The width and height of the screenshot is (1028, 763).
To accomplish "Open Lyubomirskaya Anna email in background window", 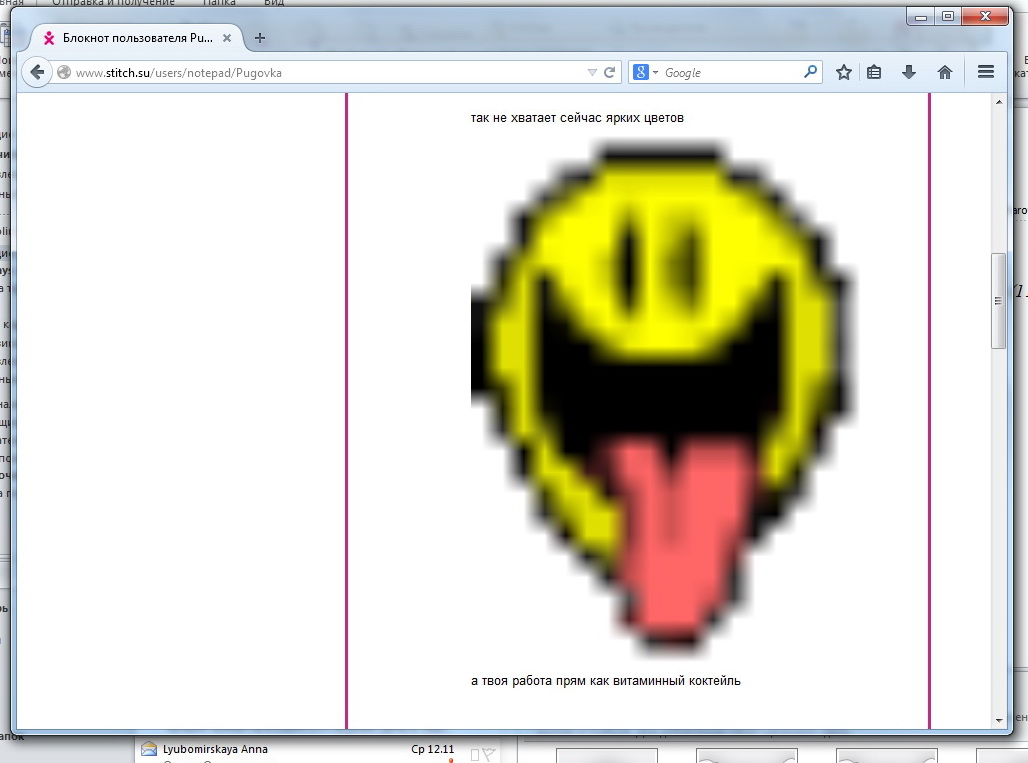I will tap(215, 748).
